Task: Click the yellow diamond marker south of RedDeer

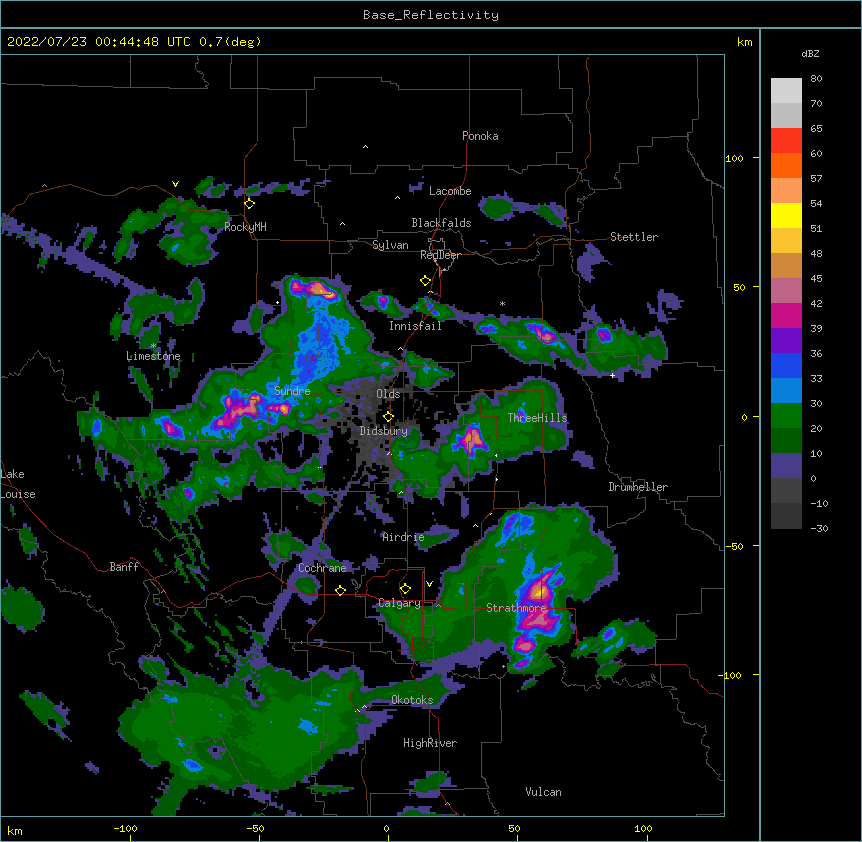Action: pos(426,281)
